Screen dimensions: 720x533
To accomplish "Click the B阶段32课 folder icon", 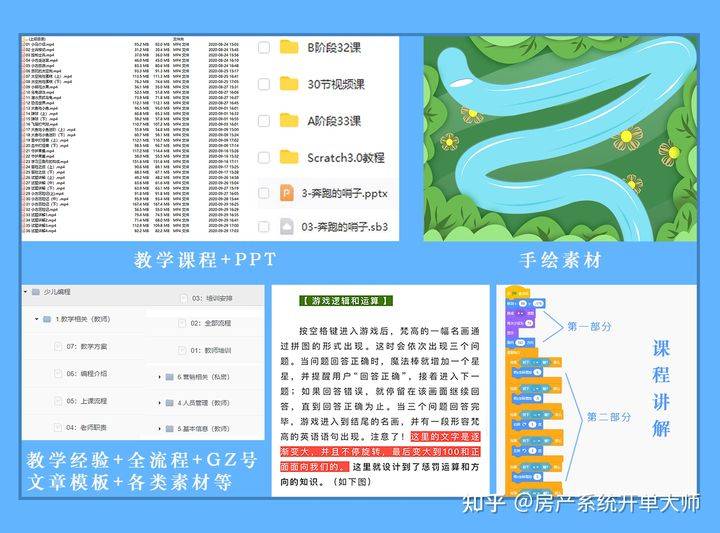I will coord(289,47).
